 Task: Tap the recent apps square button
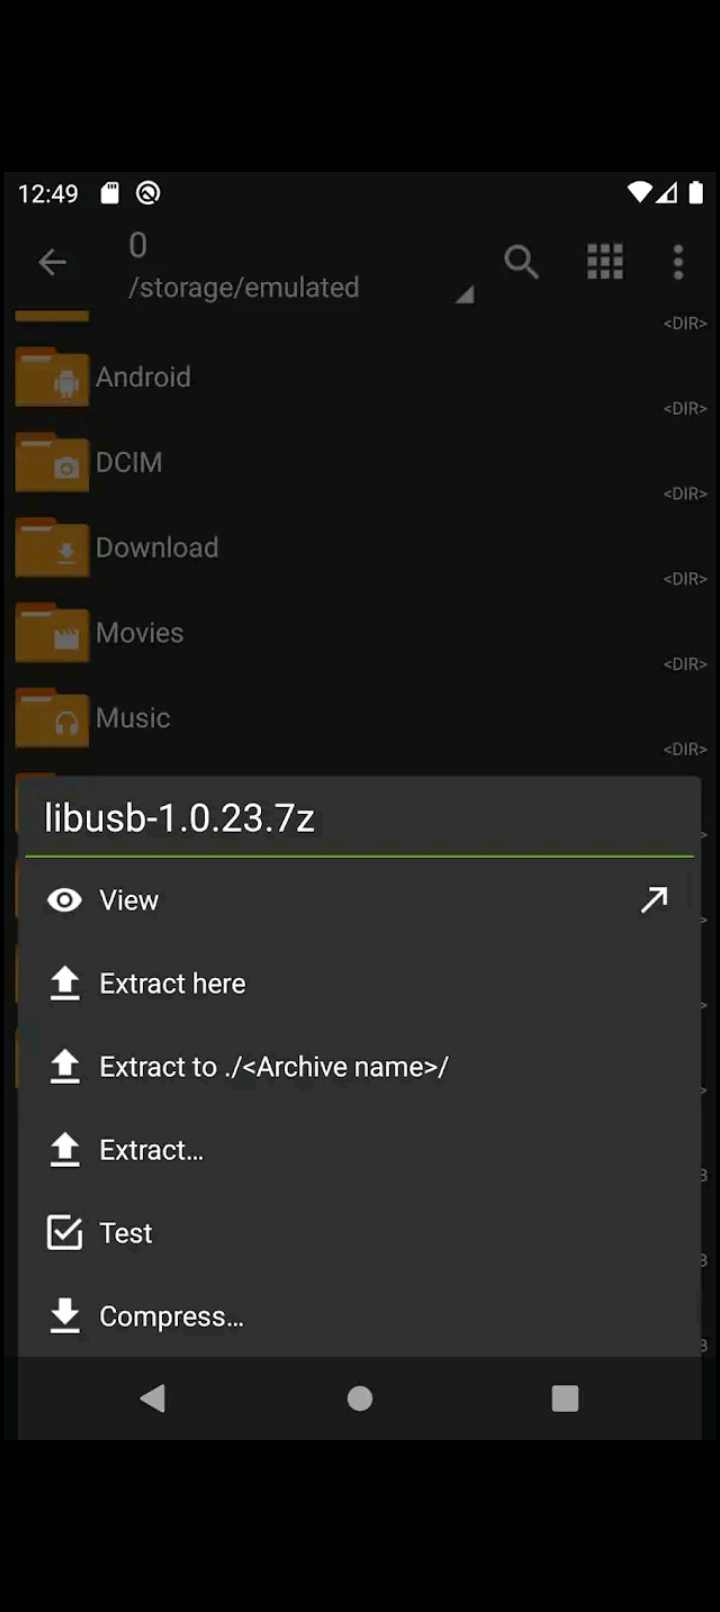coord(565,1398)
